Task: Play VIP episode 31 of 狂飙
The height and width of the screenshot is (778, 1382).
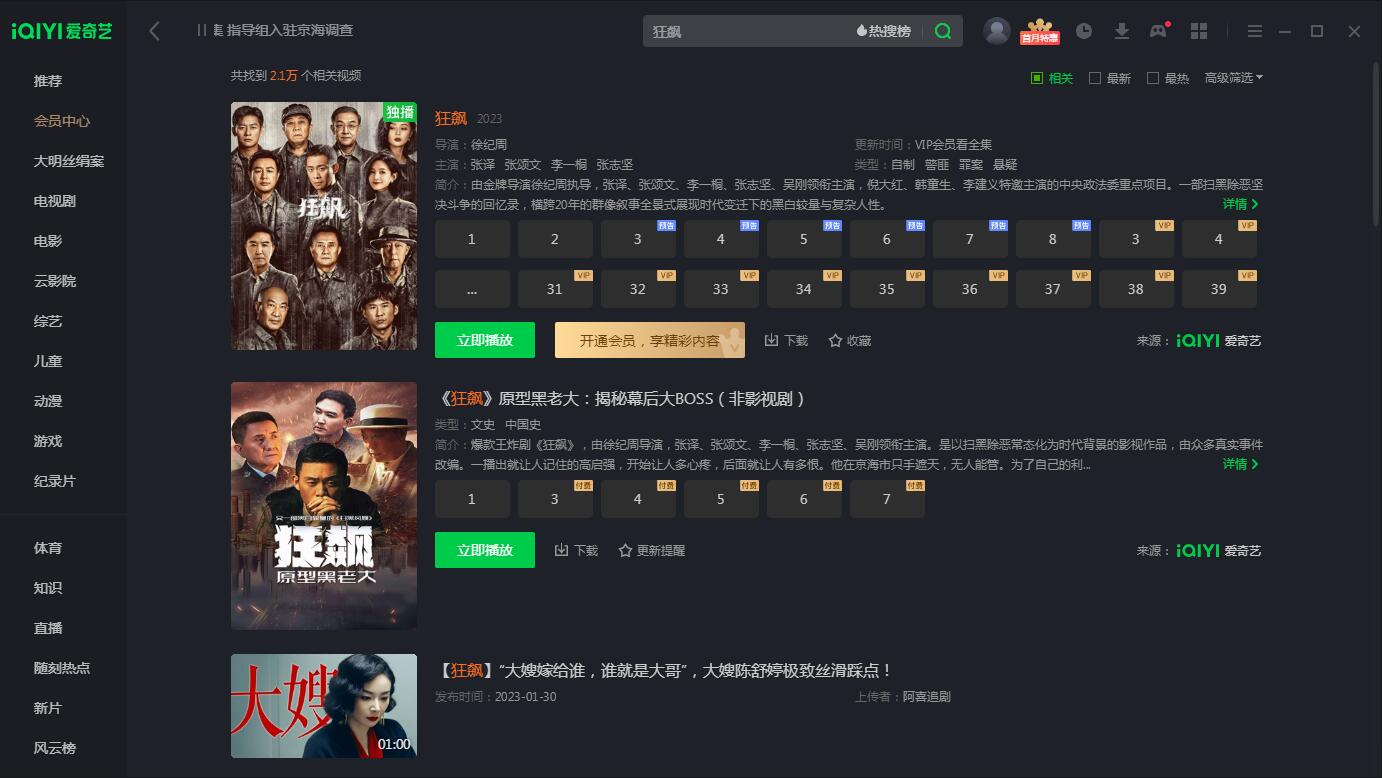Action: (x=555, y=289)
